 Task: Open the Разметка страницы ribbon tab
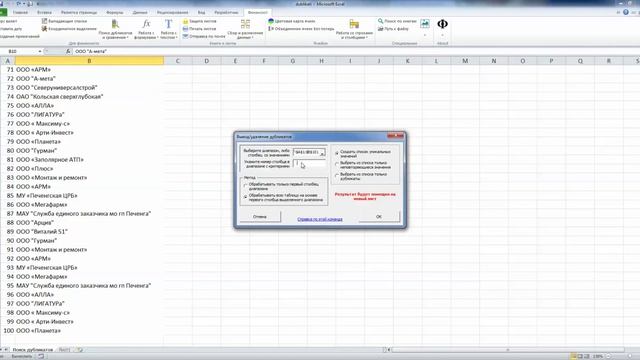coord(79,12)
